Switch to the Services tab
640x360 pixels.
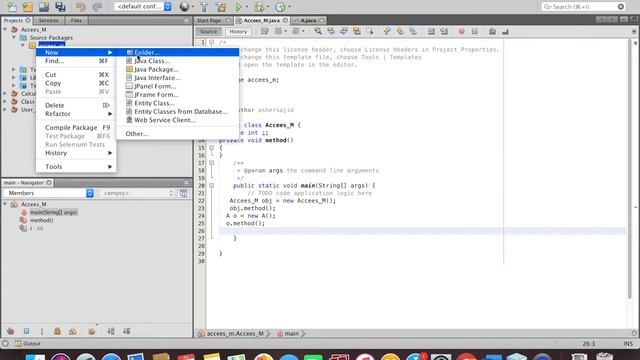(x=49, y=20)
